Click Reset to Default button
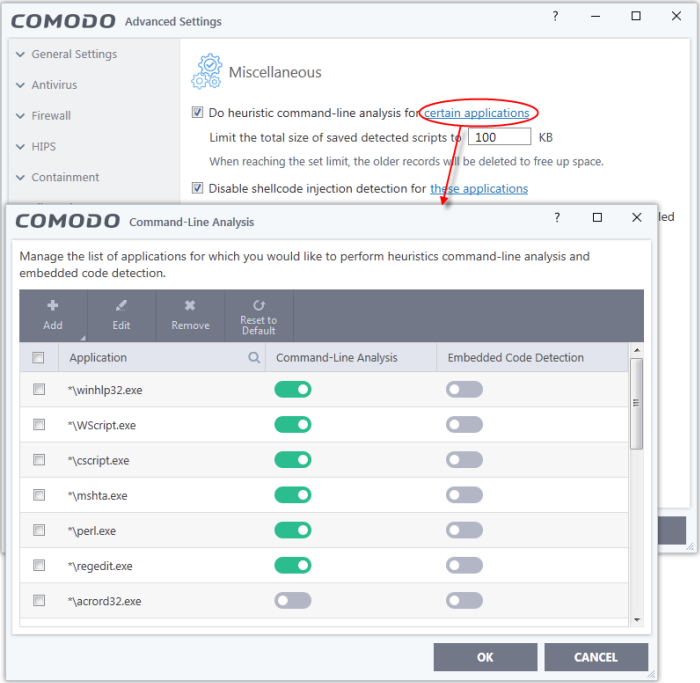The image size is (700, 683). [258, 316]
